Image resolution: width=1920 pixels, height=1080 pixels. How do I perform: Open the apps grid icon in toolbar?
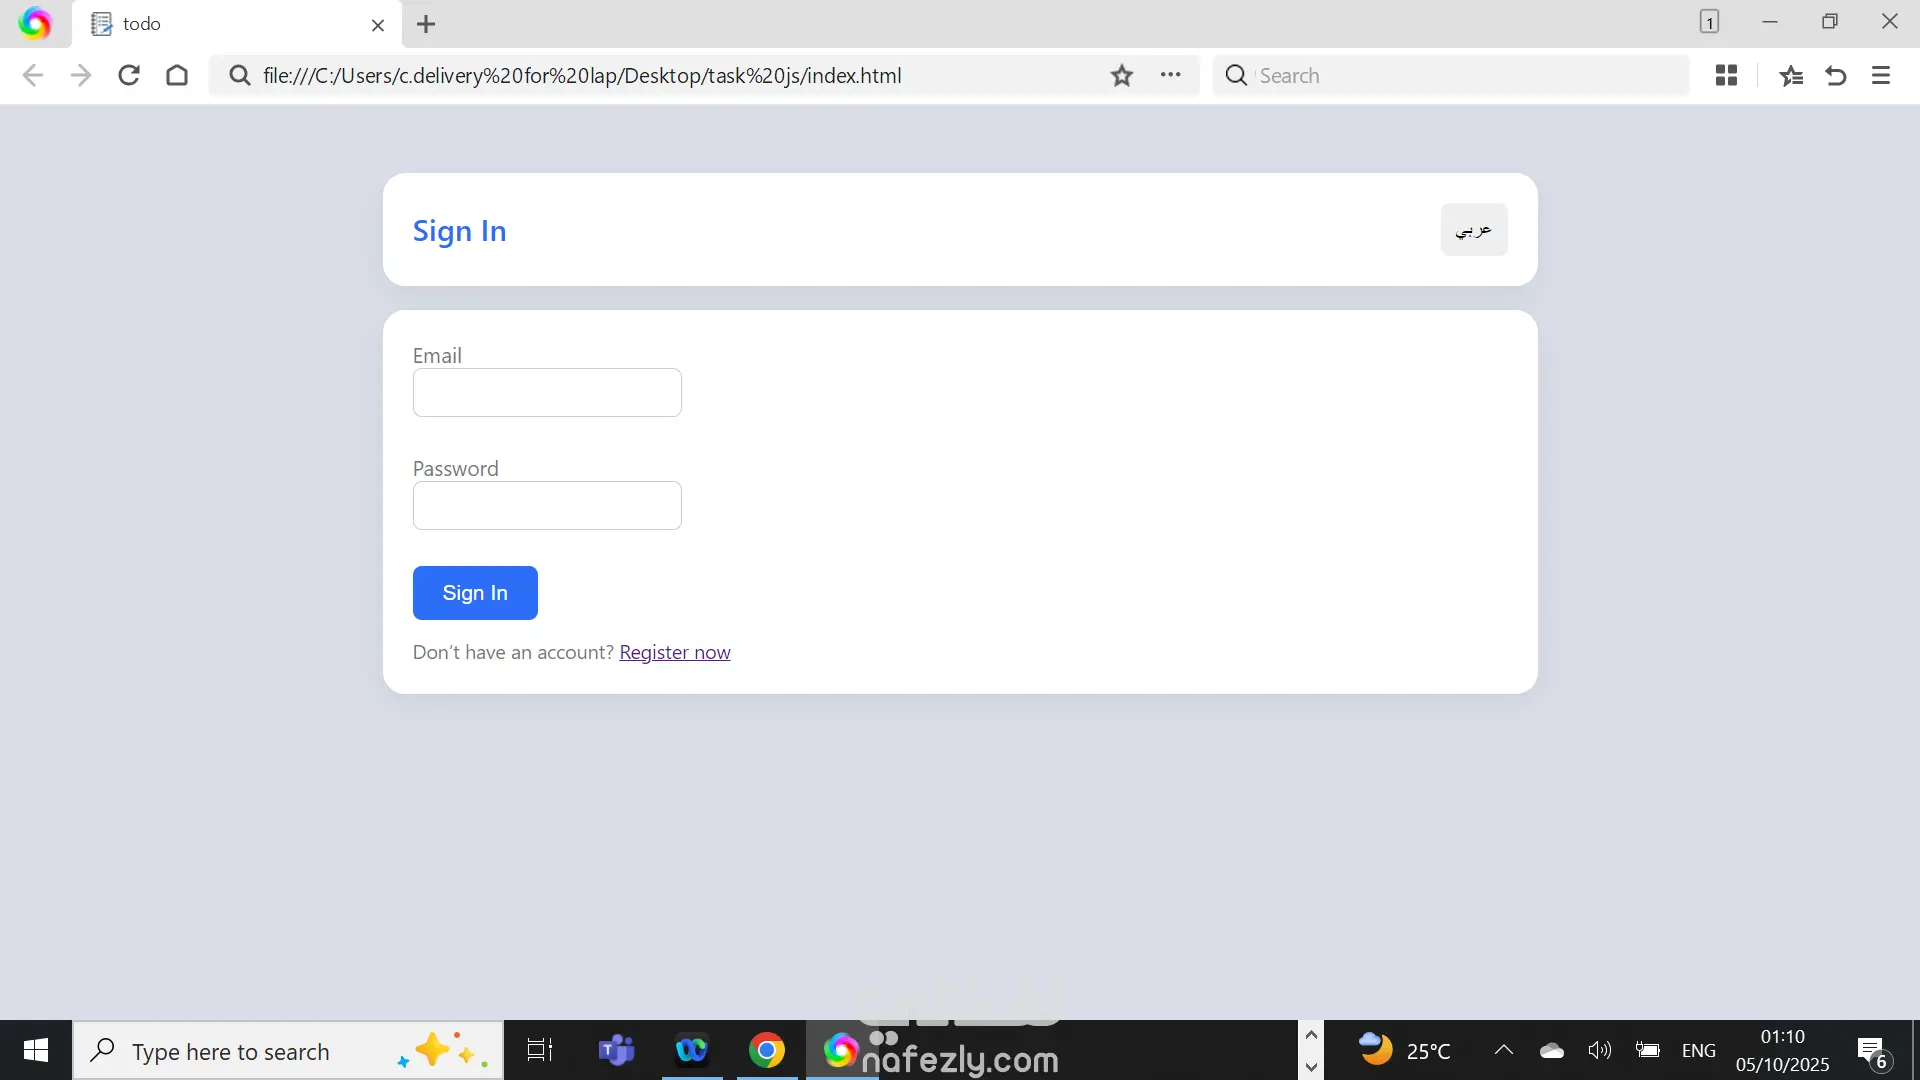coord(1726,75)
